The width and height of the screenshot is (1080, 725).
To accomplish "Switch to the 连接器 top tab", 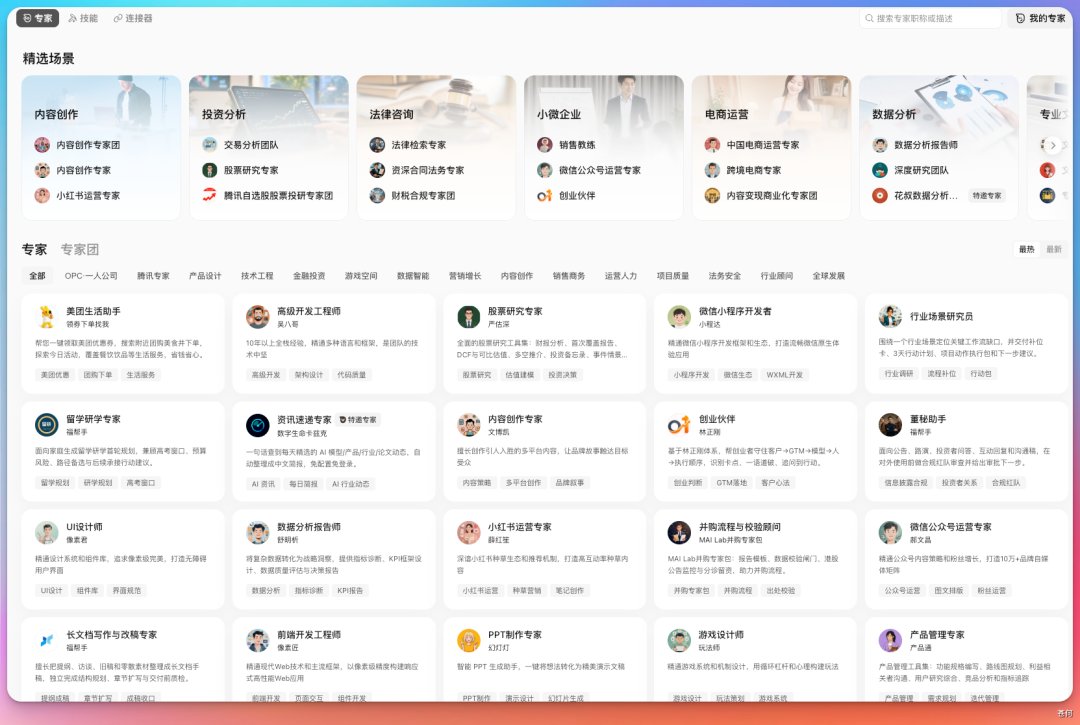I will pos(133,19).
